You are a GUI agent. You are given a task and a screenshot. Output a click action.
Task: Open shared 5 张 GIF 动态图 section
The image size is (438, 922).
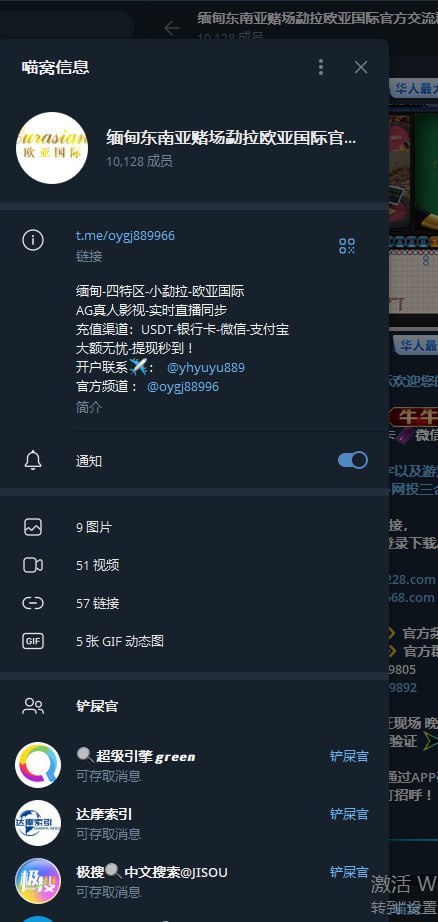tap(195, 641)
